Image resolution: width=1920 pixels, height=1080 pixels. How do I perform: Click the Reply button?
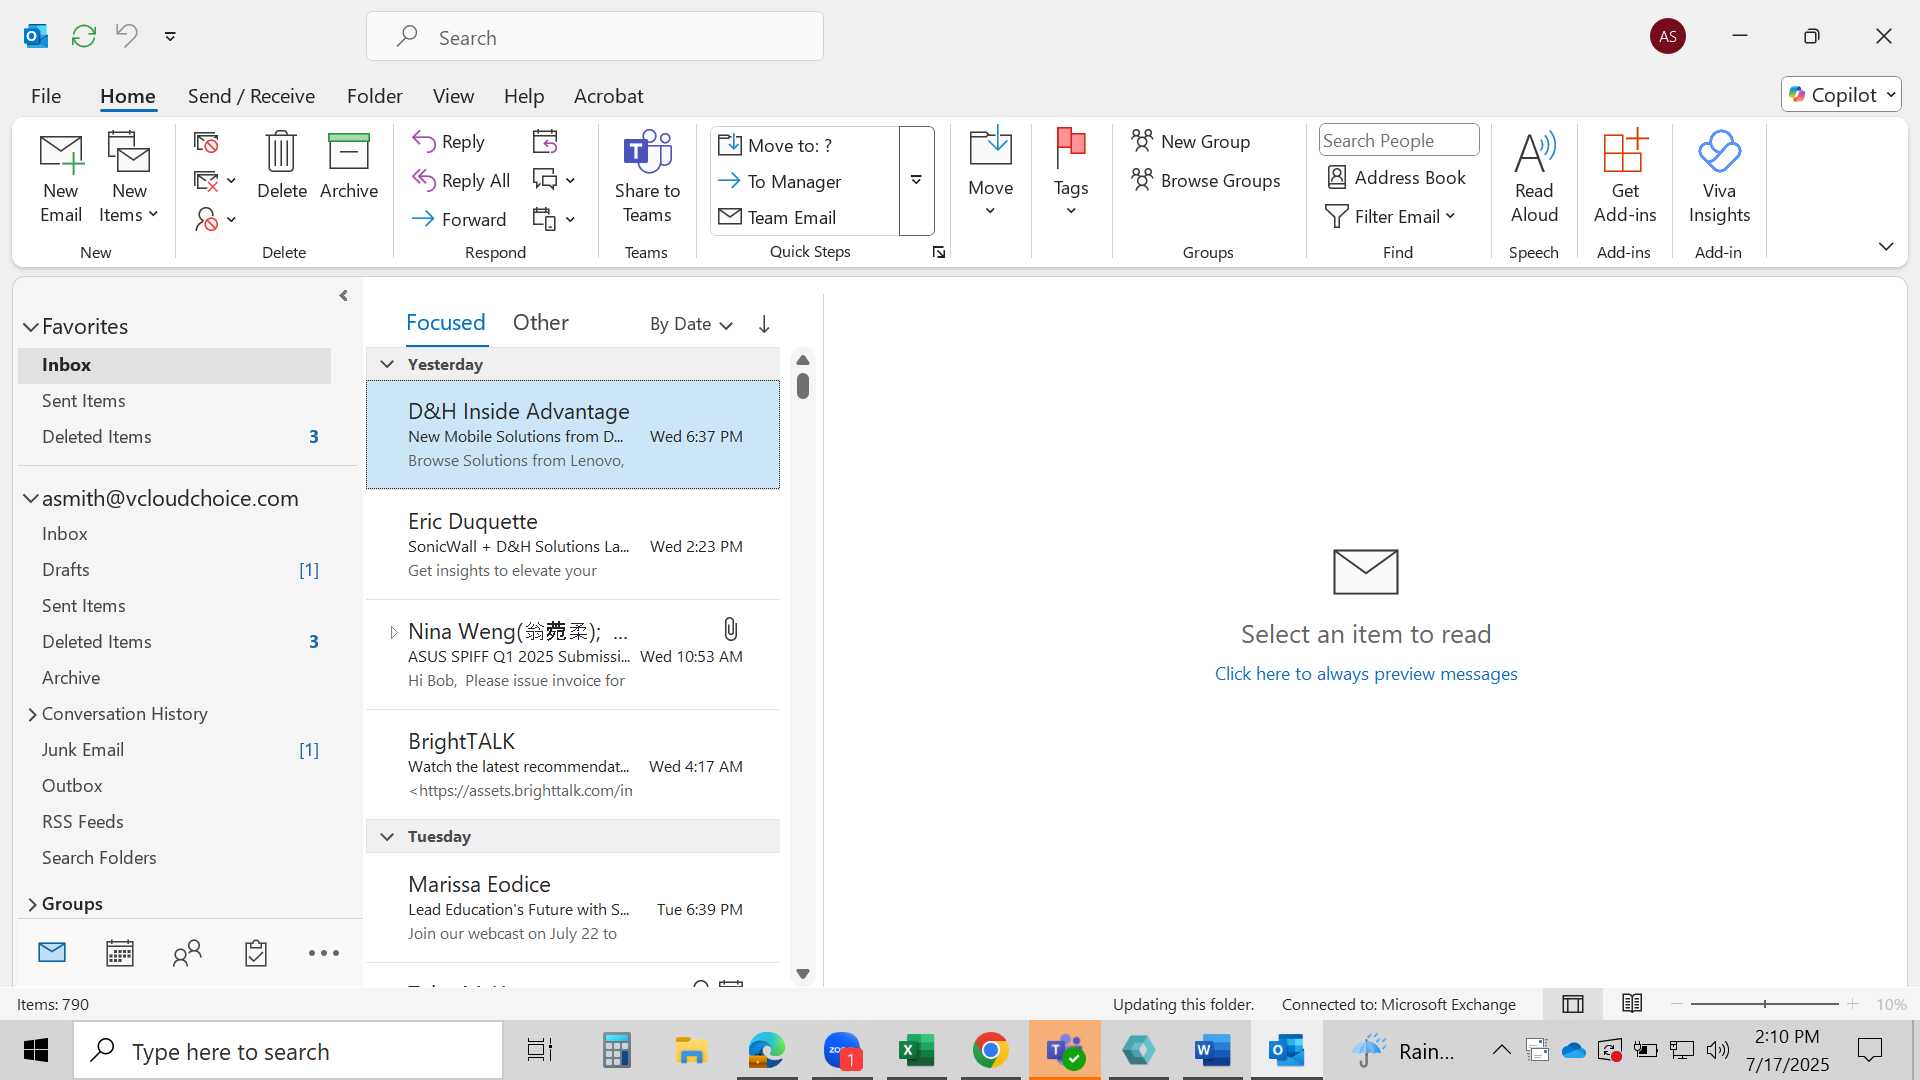449,142
